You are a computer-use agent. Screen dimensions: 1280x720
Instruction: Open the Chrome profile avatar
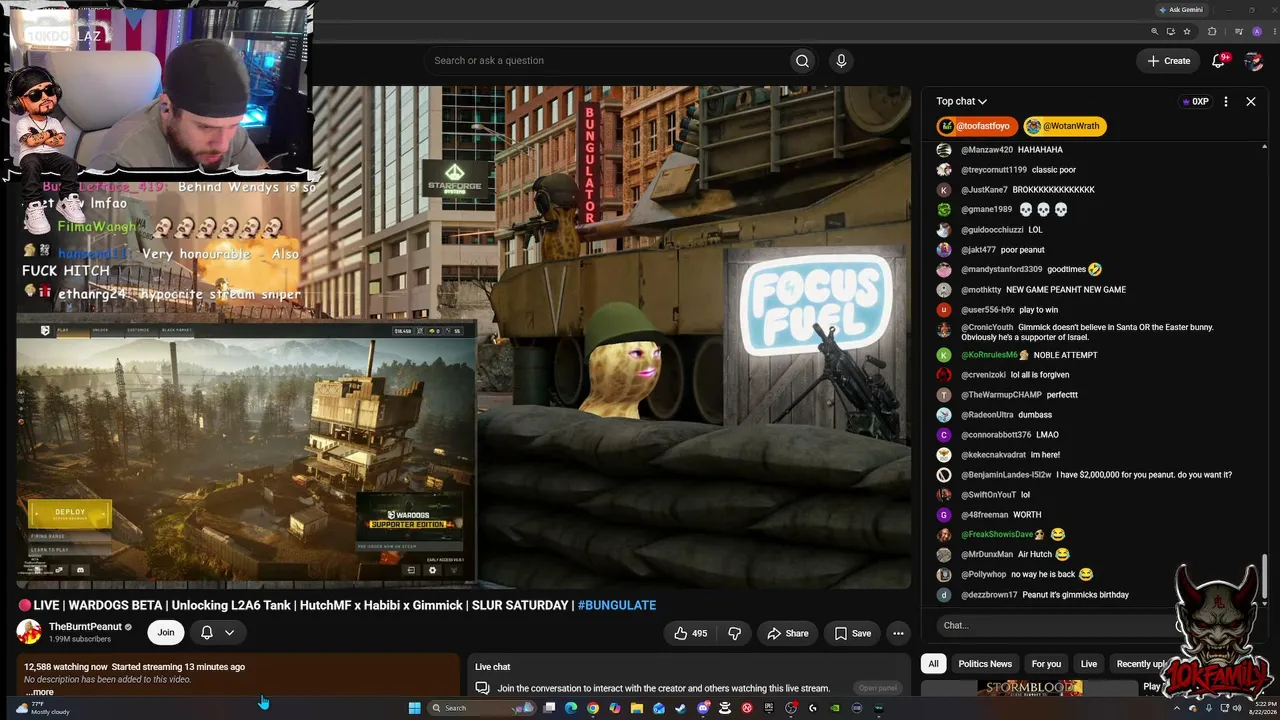(x=1257, y=31)
